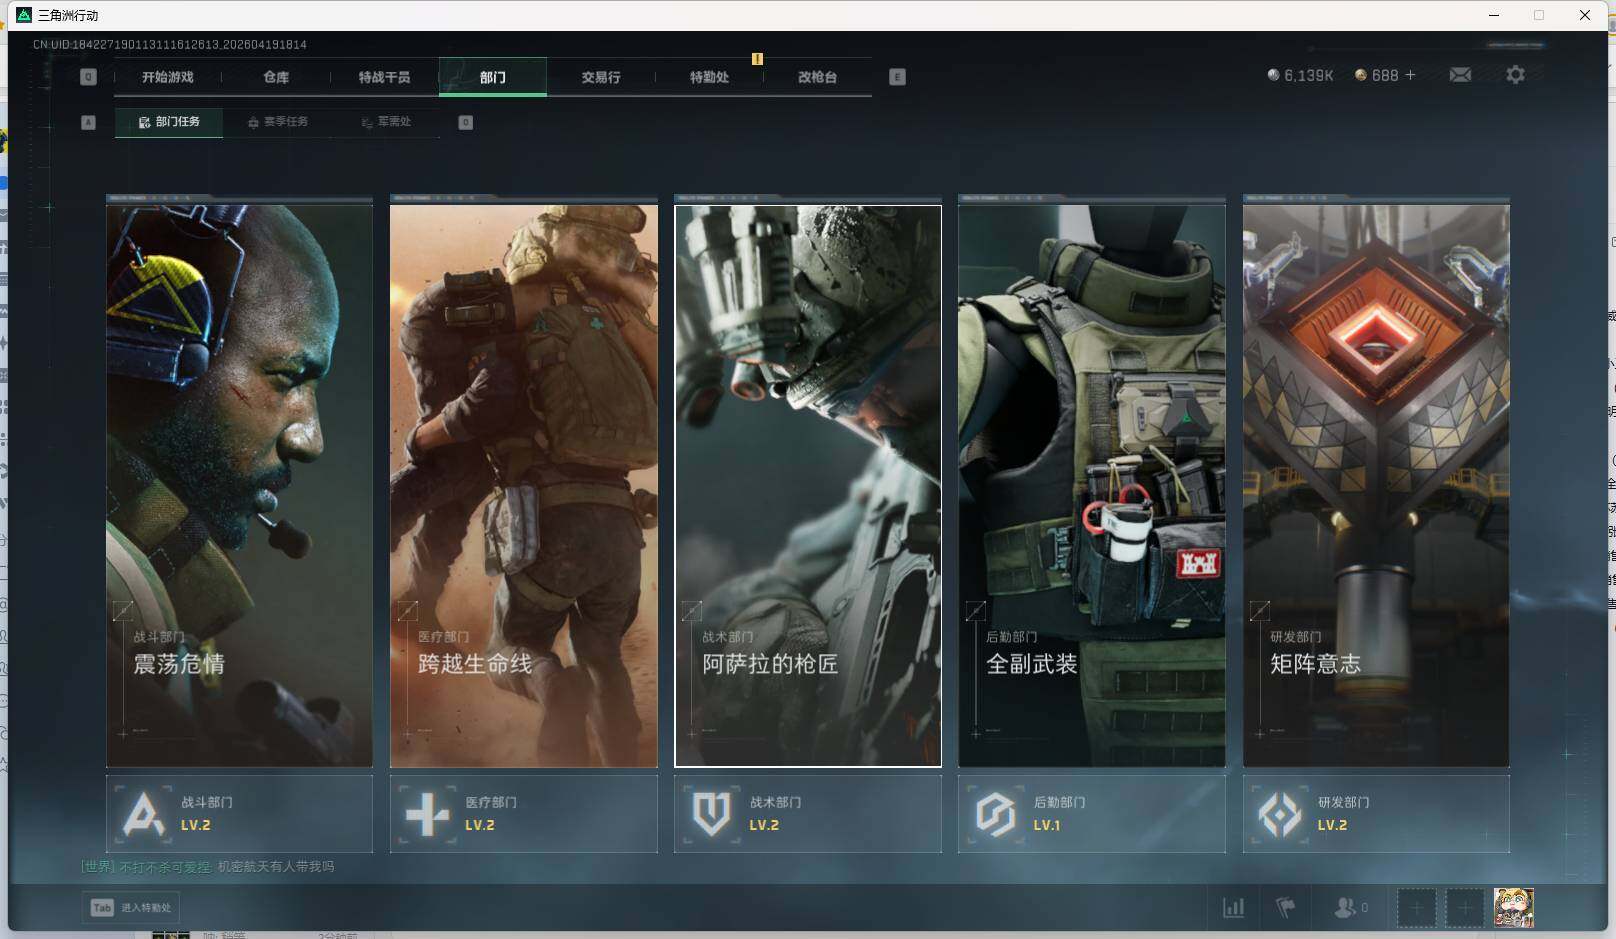Screen dimensions: 1616x939
Task: Open the 赛季任务 sub-tab
Action: (x=278, y=122)
